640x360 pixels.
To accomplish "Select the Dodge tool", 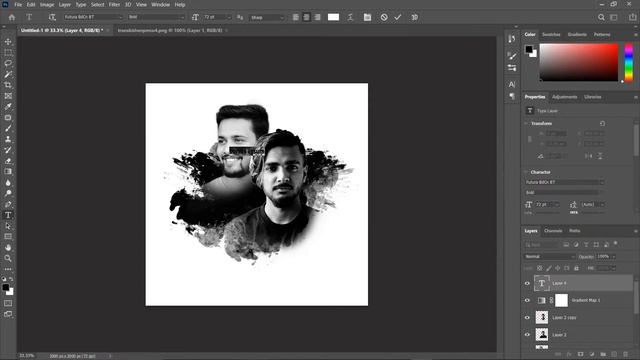I will coord(8,193).
